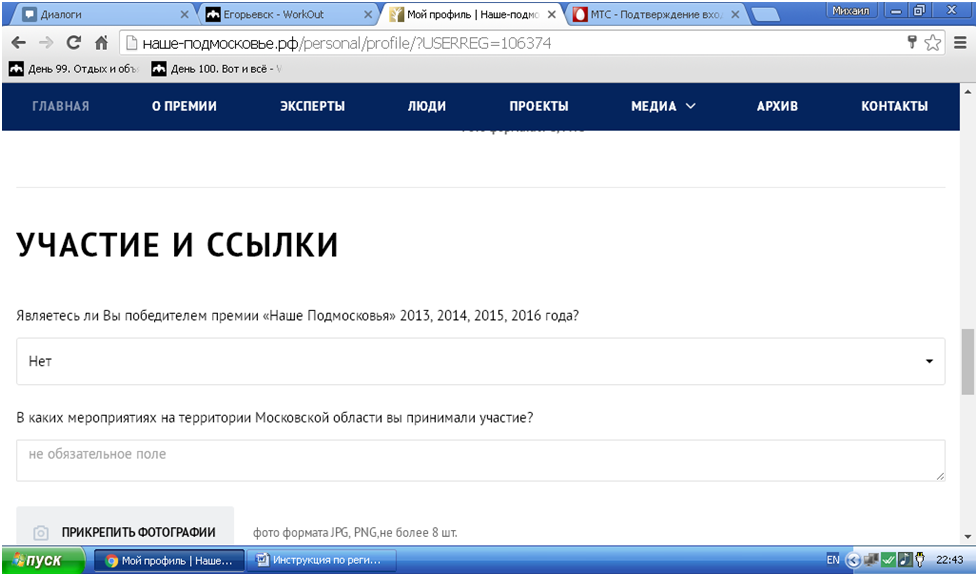Bookmark page with star icon
The image size is (978, 577).
tap(932, 43)
